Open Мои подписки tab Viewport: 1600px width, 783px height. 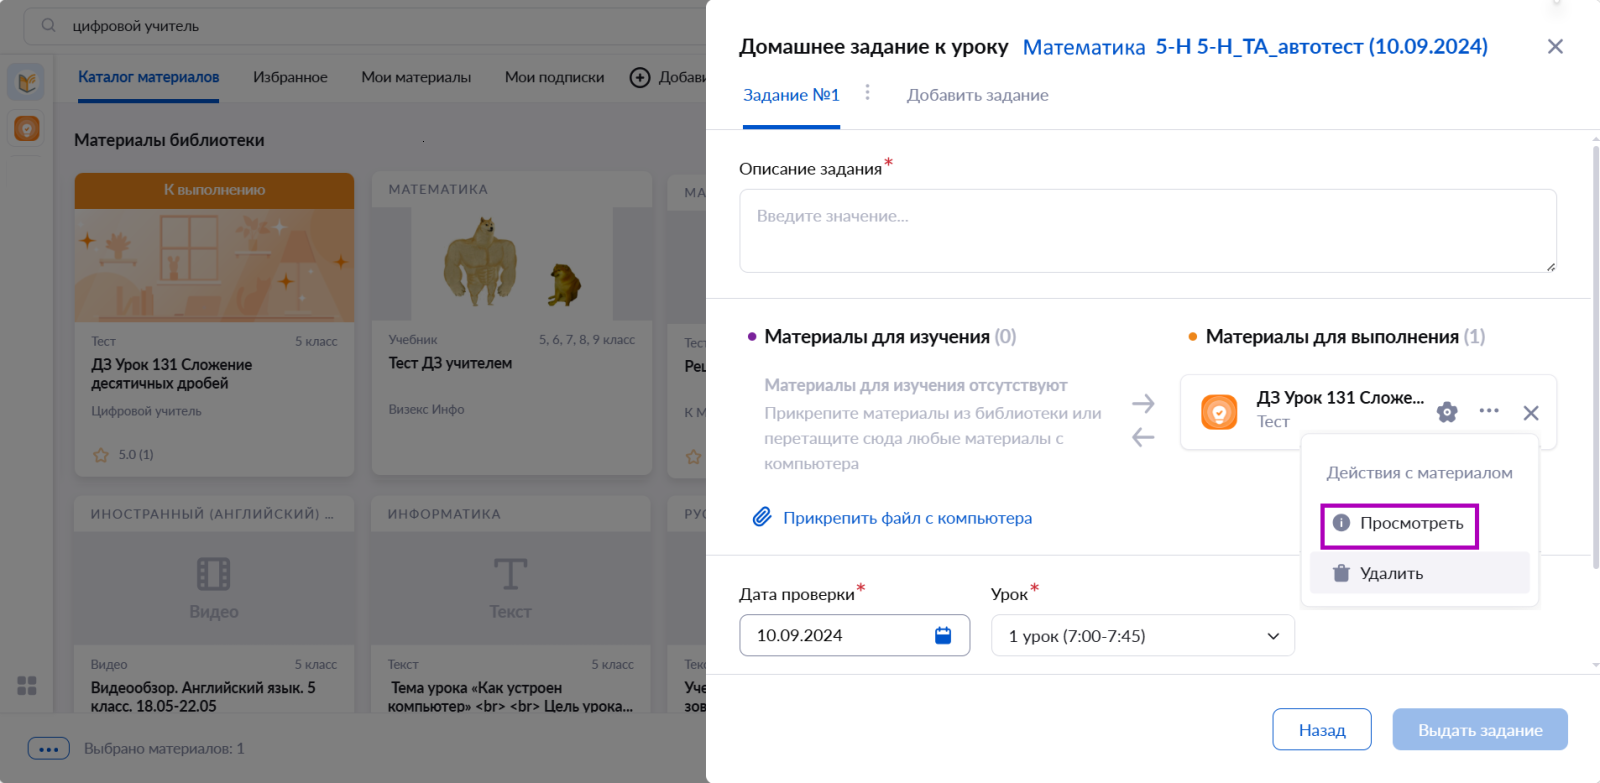[555, 77]
